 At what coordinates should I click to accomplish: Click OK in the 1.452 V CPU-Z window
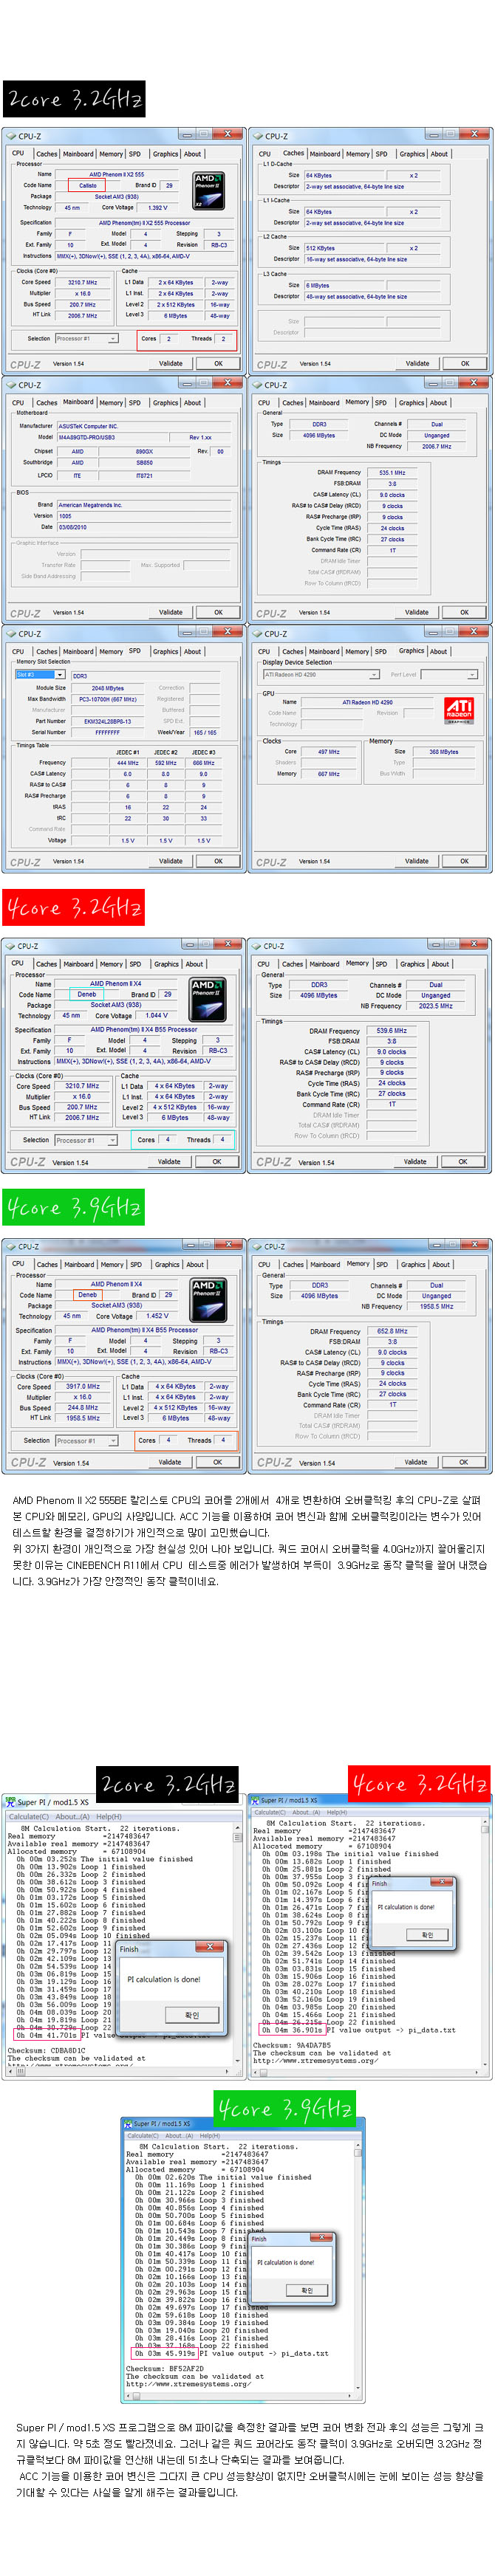(x=217, y=1463)
